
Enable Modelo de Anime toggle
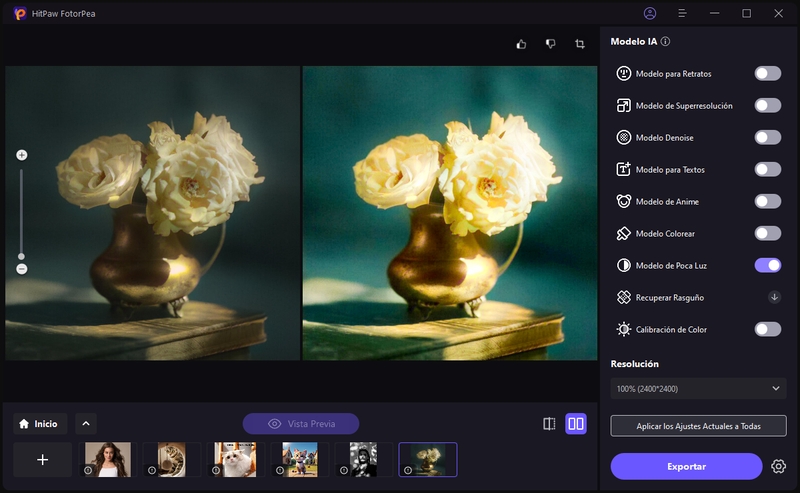point(768,202)
